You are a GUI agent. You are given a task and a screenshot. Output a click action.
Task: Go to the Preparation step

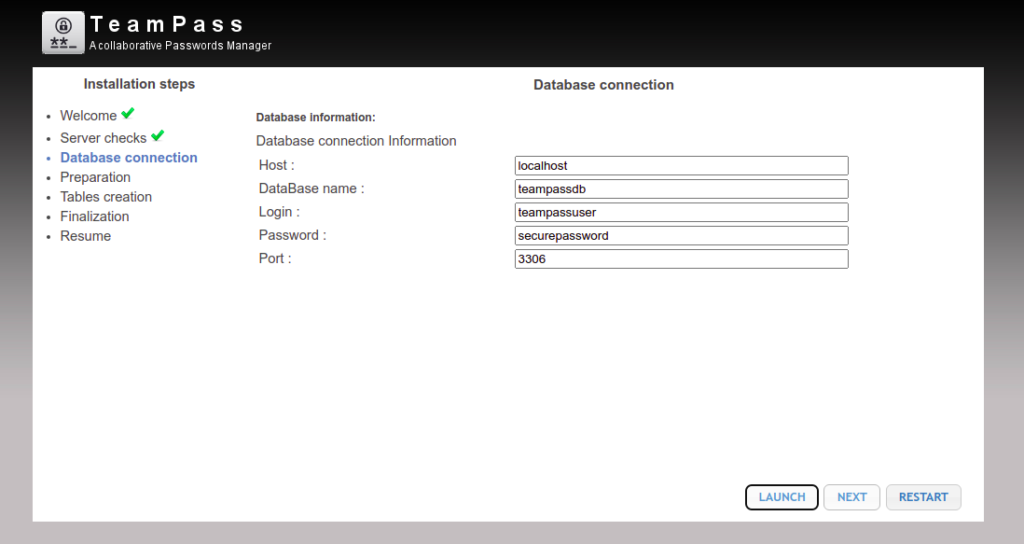[x=95, y=177]
